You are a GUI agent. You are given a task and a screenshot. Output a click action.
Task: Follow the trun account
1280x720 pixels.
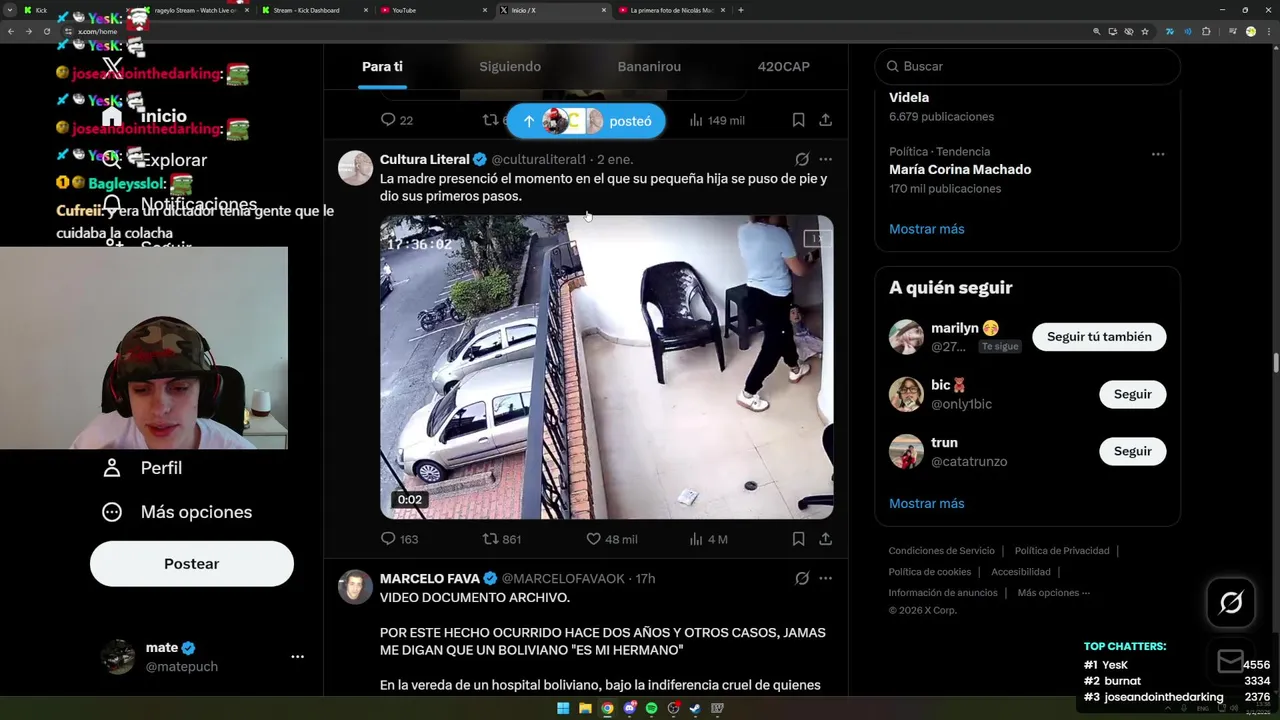[x=1133, y=451]
